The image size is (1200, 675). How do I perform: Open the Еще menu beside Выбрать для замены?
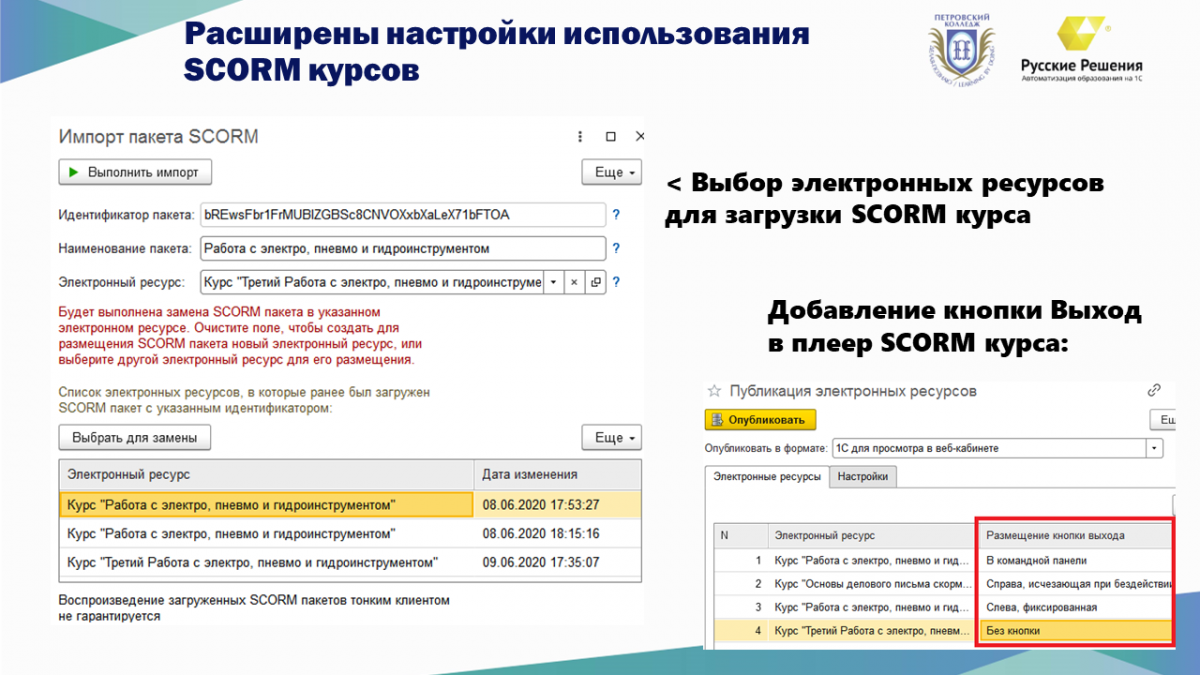click(x=611, y=437)
